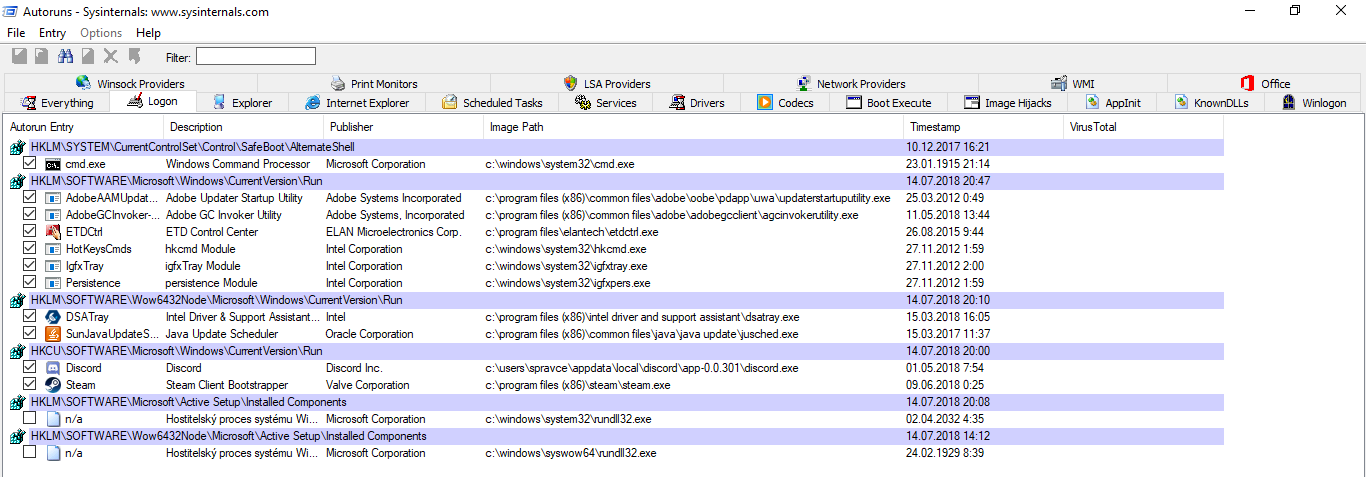Click the Publisher column header
Image resolution: width=1366 pixels, height=477 pixels.
(351, 127)
